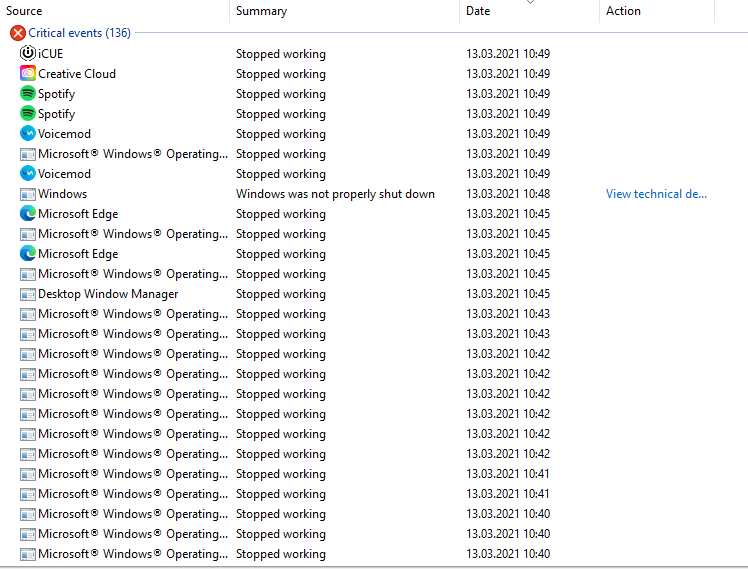
Task: Click 'Stopped working' in the iCUE row
Action: 281,54
